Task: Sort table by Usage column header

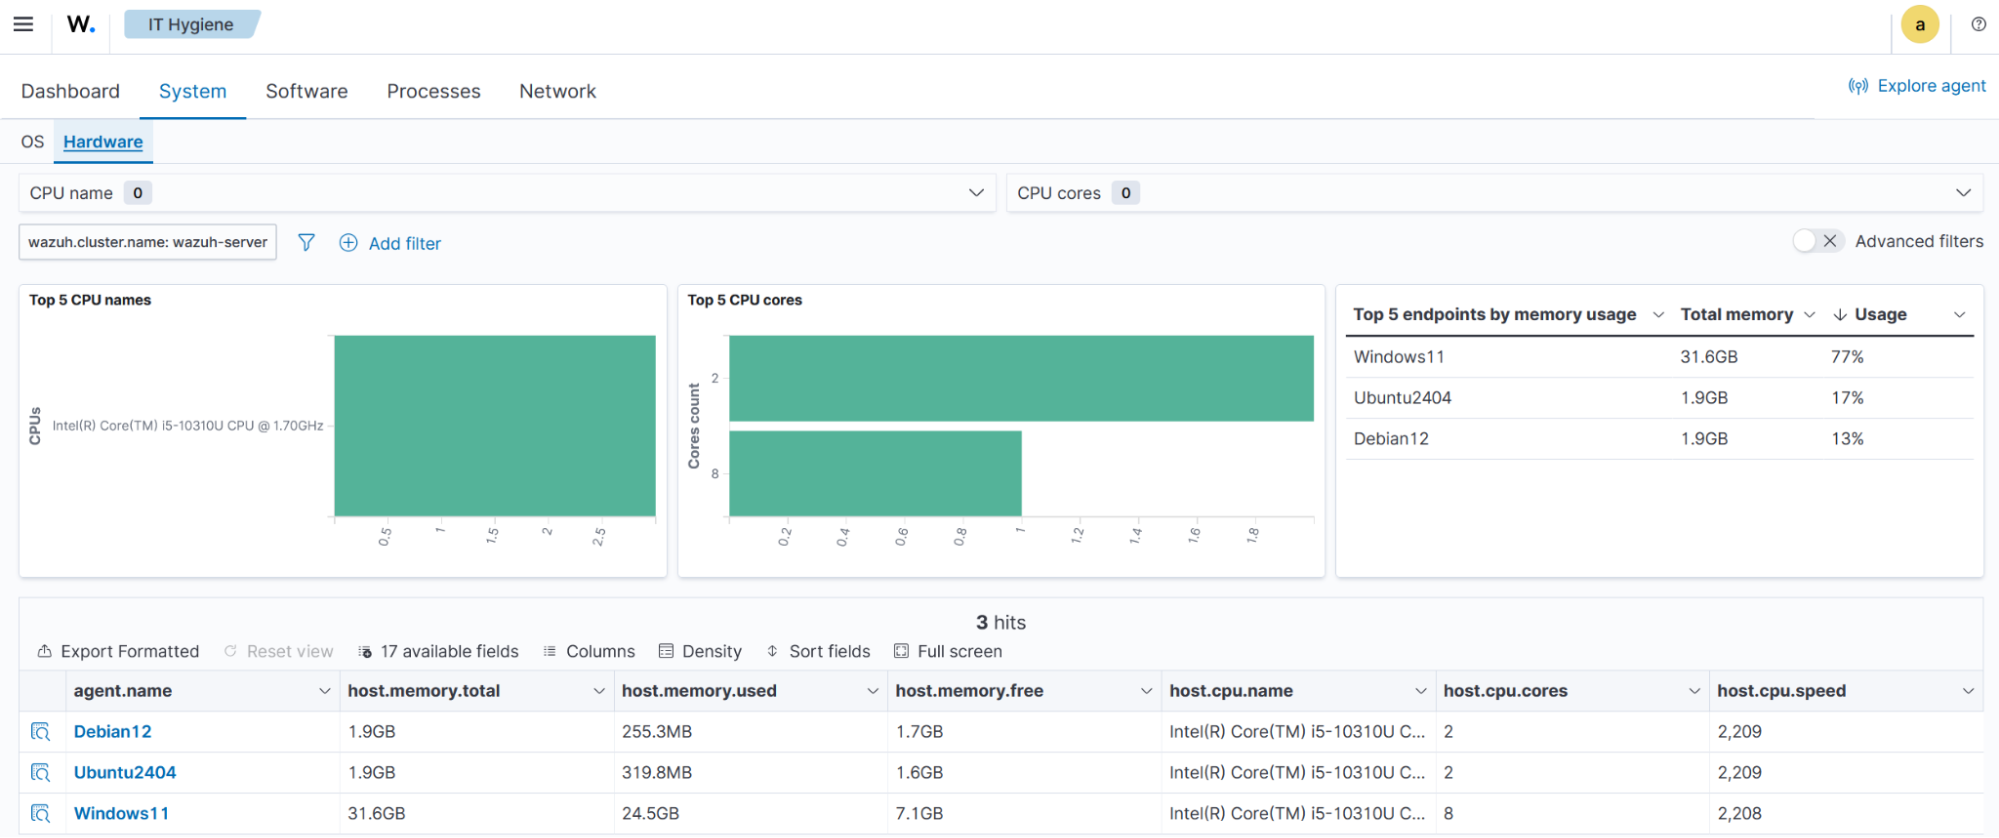Action: coord(1880,314)
